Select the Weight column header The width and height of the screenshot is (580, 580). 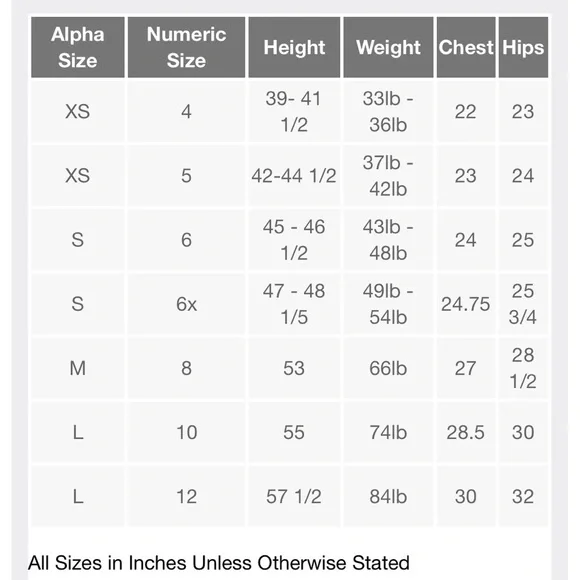(x=388, y=47)
